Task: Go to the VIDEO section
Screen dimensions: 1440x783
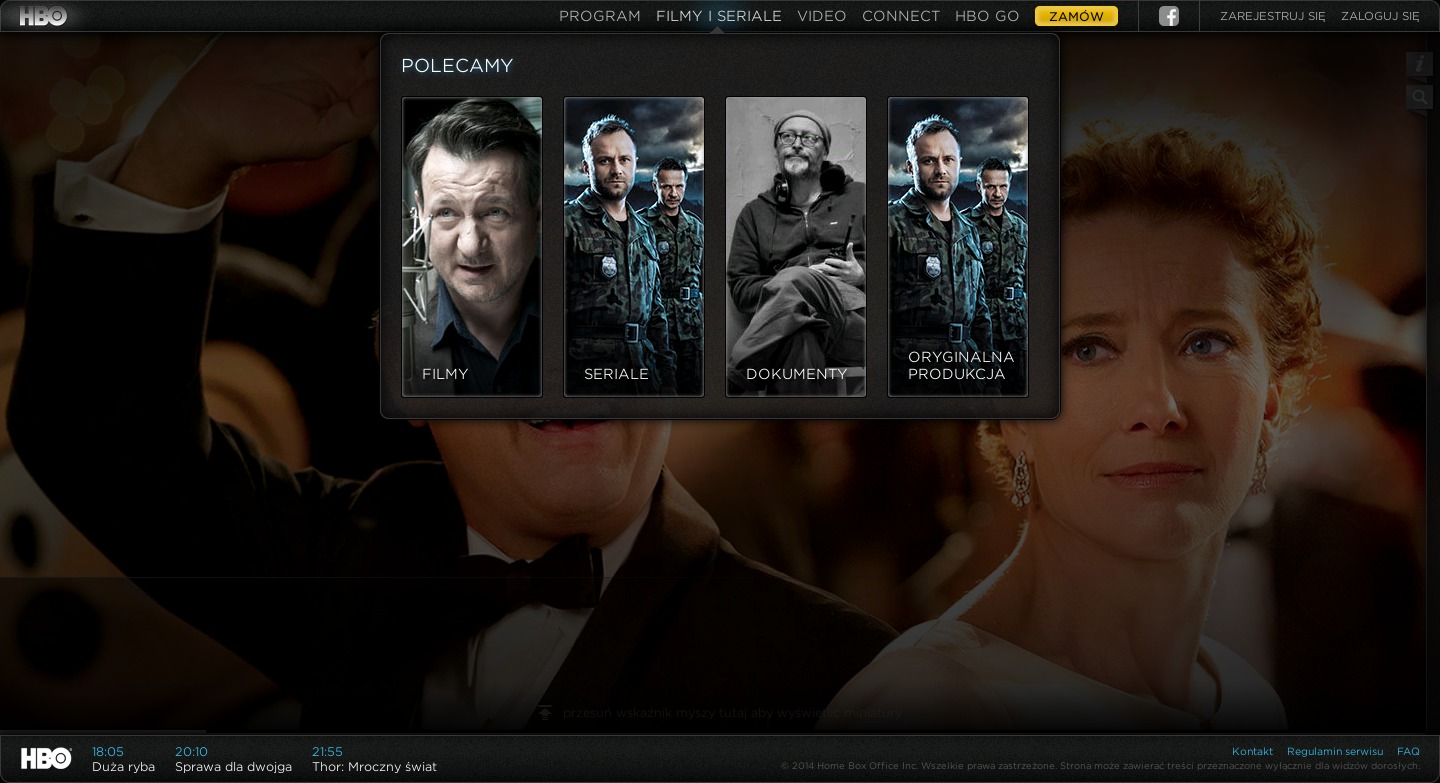Action: [821, 16]
